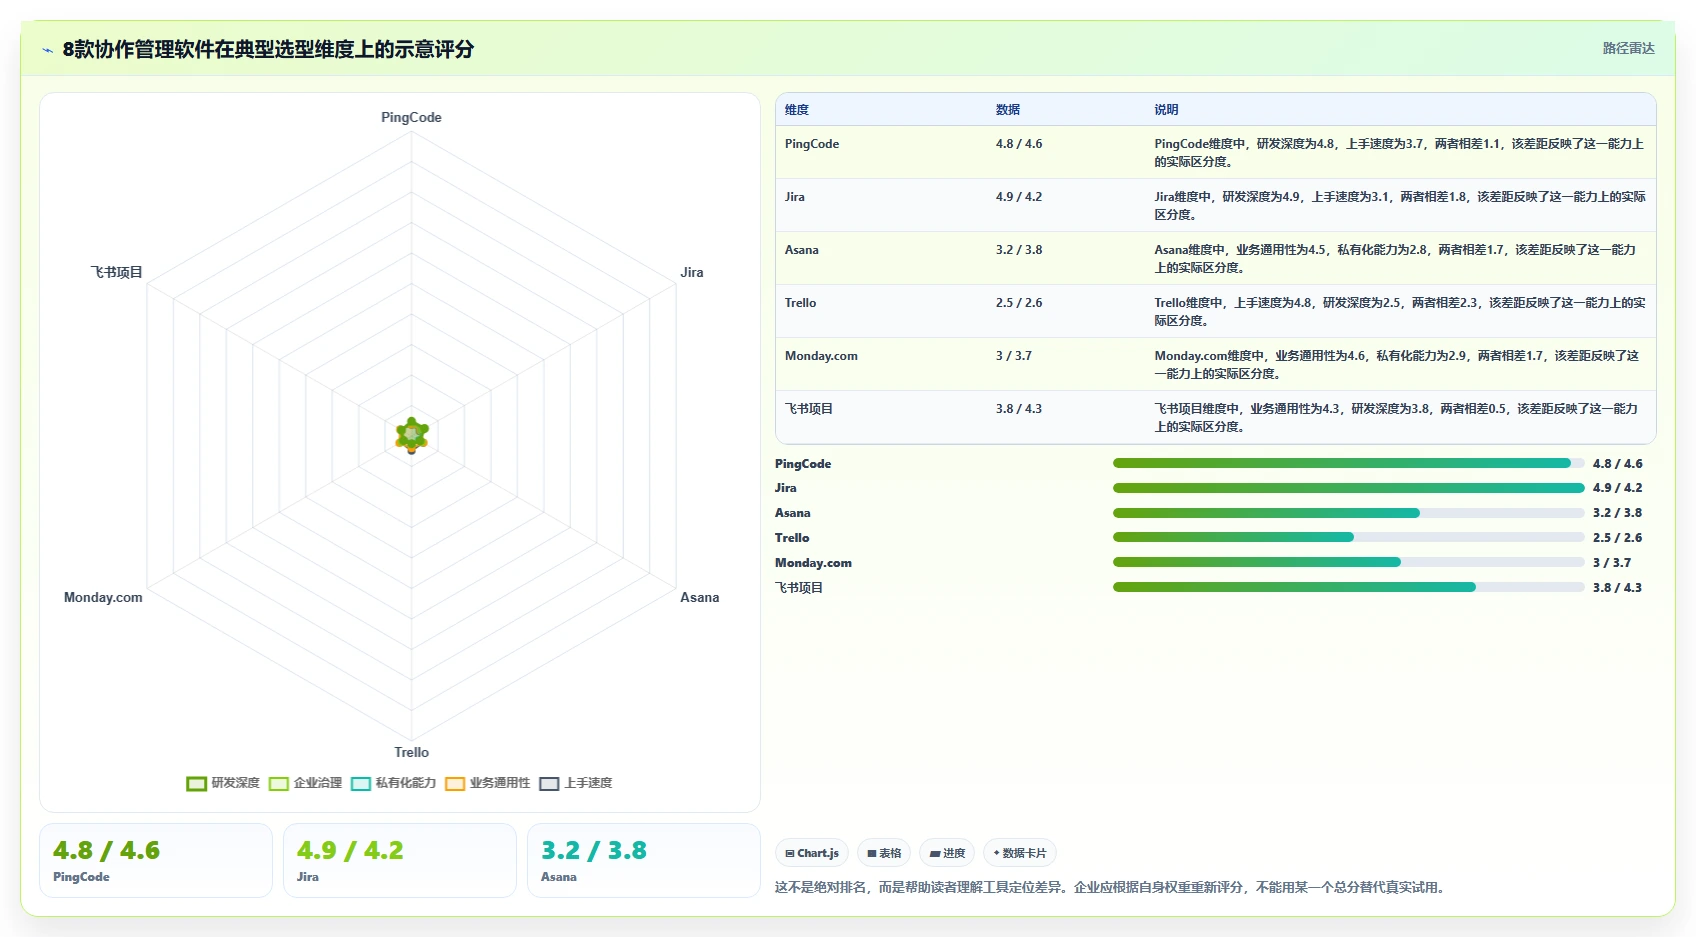This screenshot has height=937, width=1696.
Task: Click the 2.5 / 2.6 value beside Trello's bar
Action: [1617, 538]
